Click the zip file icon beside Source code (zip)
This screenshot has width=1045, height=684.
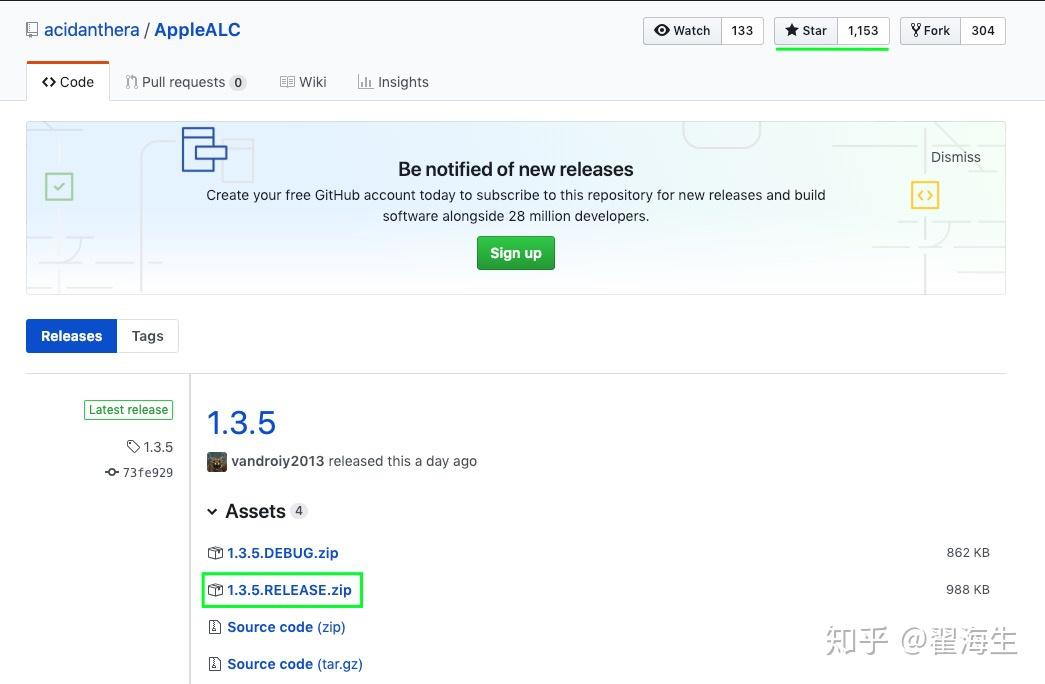[x=215, y=627]
